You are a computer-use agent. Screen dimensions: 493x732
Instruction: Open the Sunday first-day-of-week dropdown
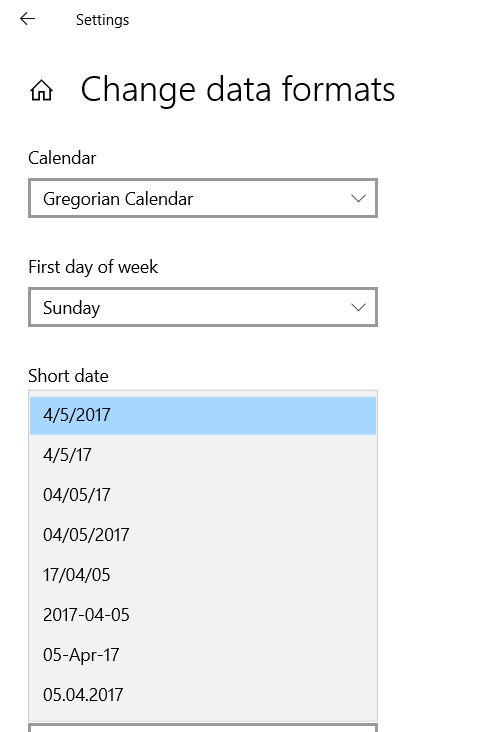pos(203,307)
